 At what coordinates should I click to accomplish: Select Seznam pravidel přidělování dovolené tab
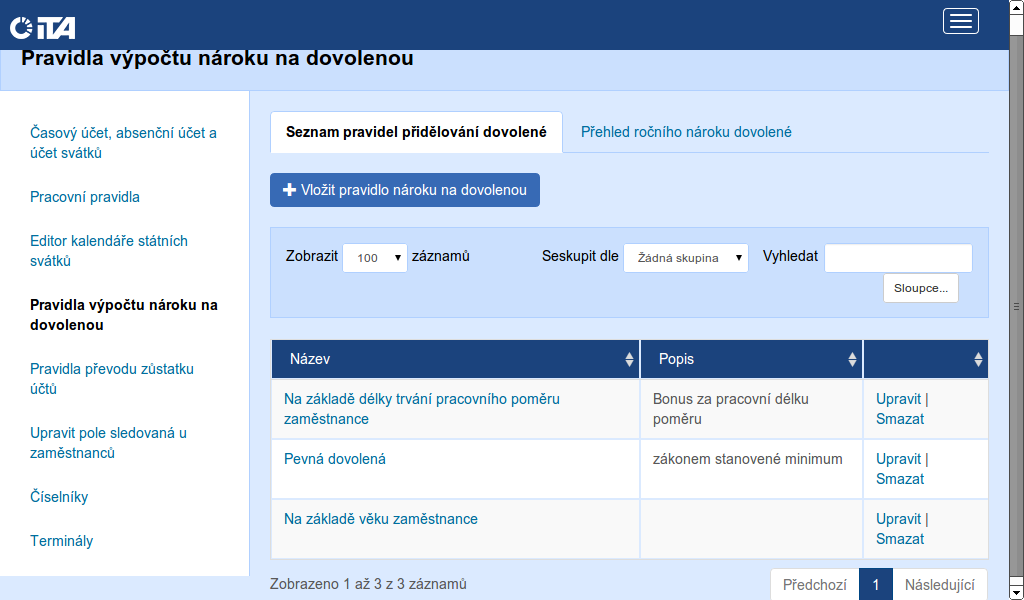[416, 132]
